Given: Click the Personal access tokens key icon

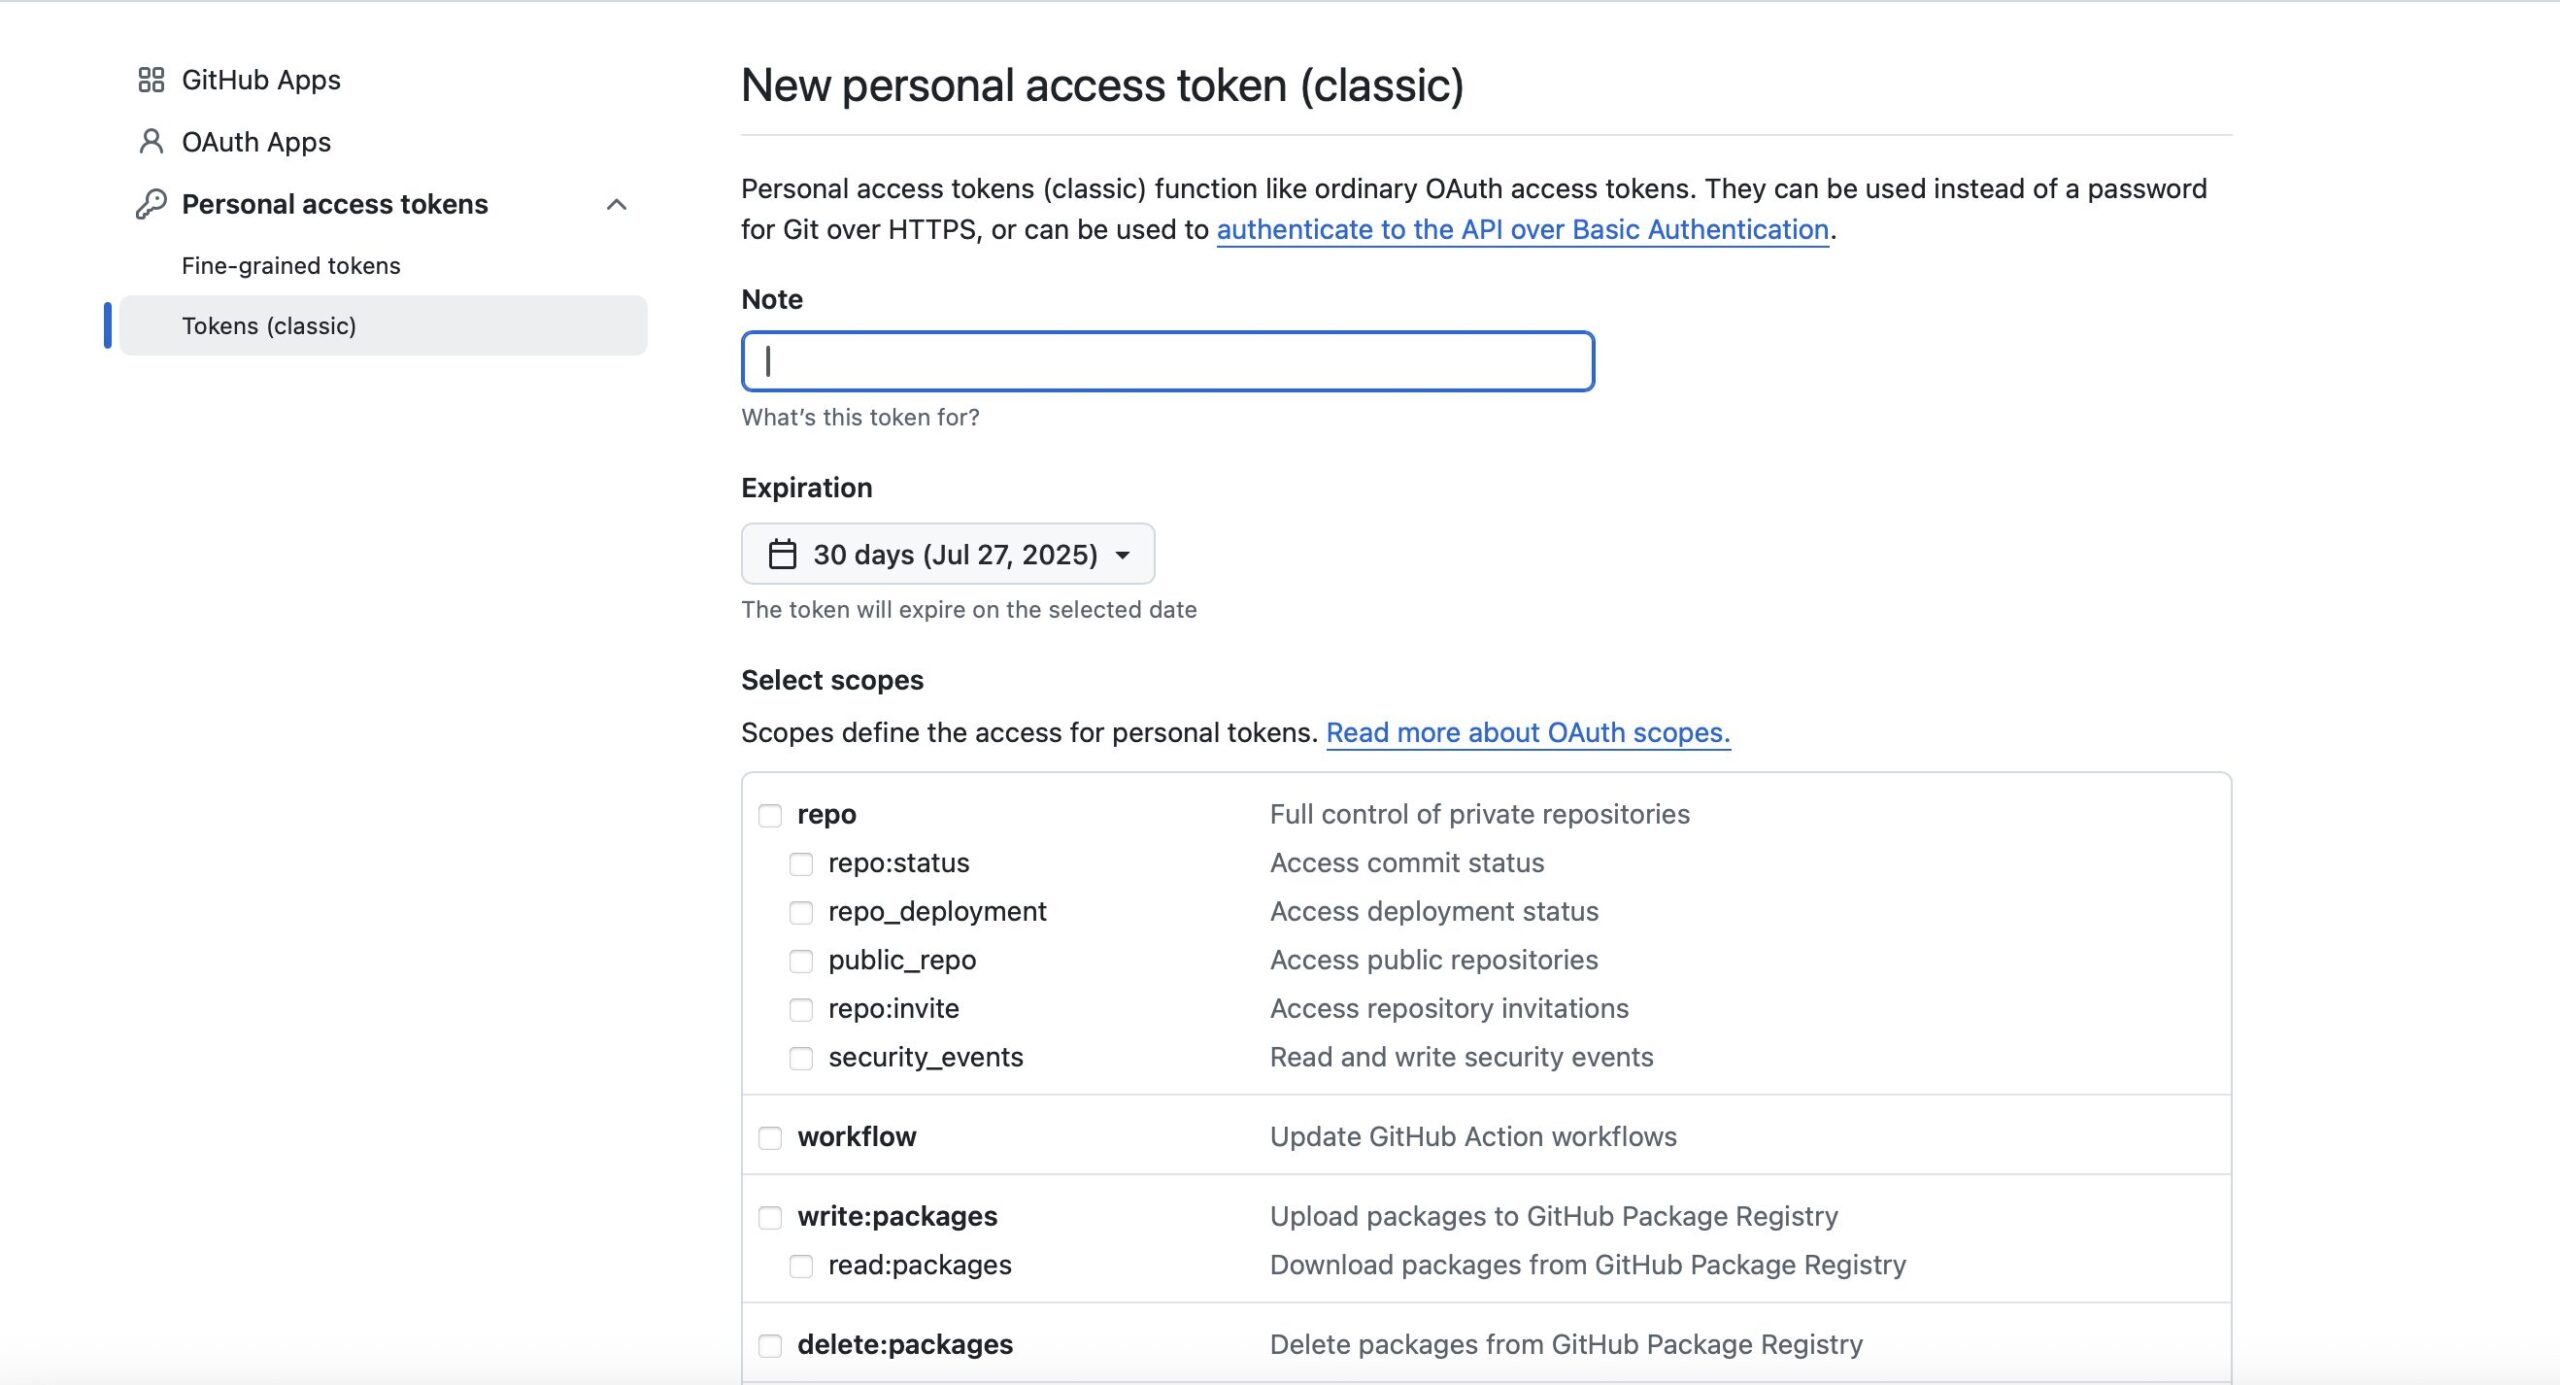Looking at the screenshot, I should click(151, 204).
